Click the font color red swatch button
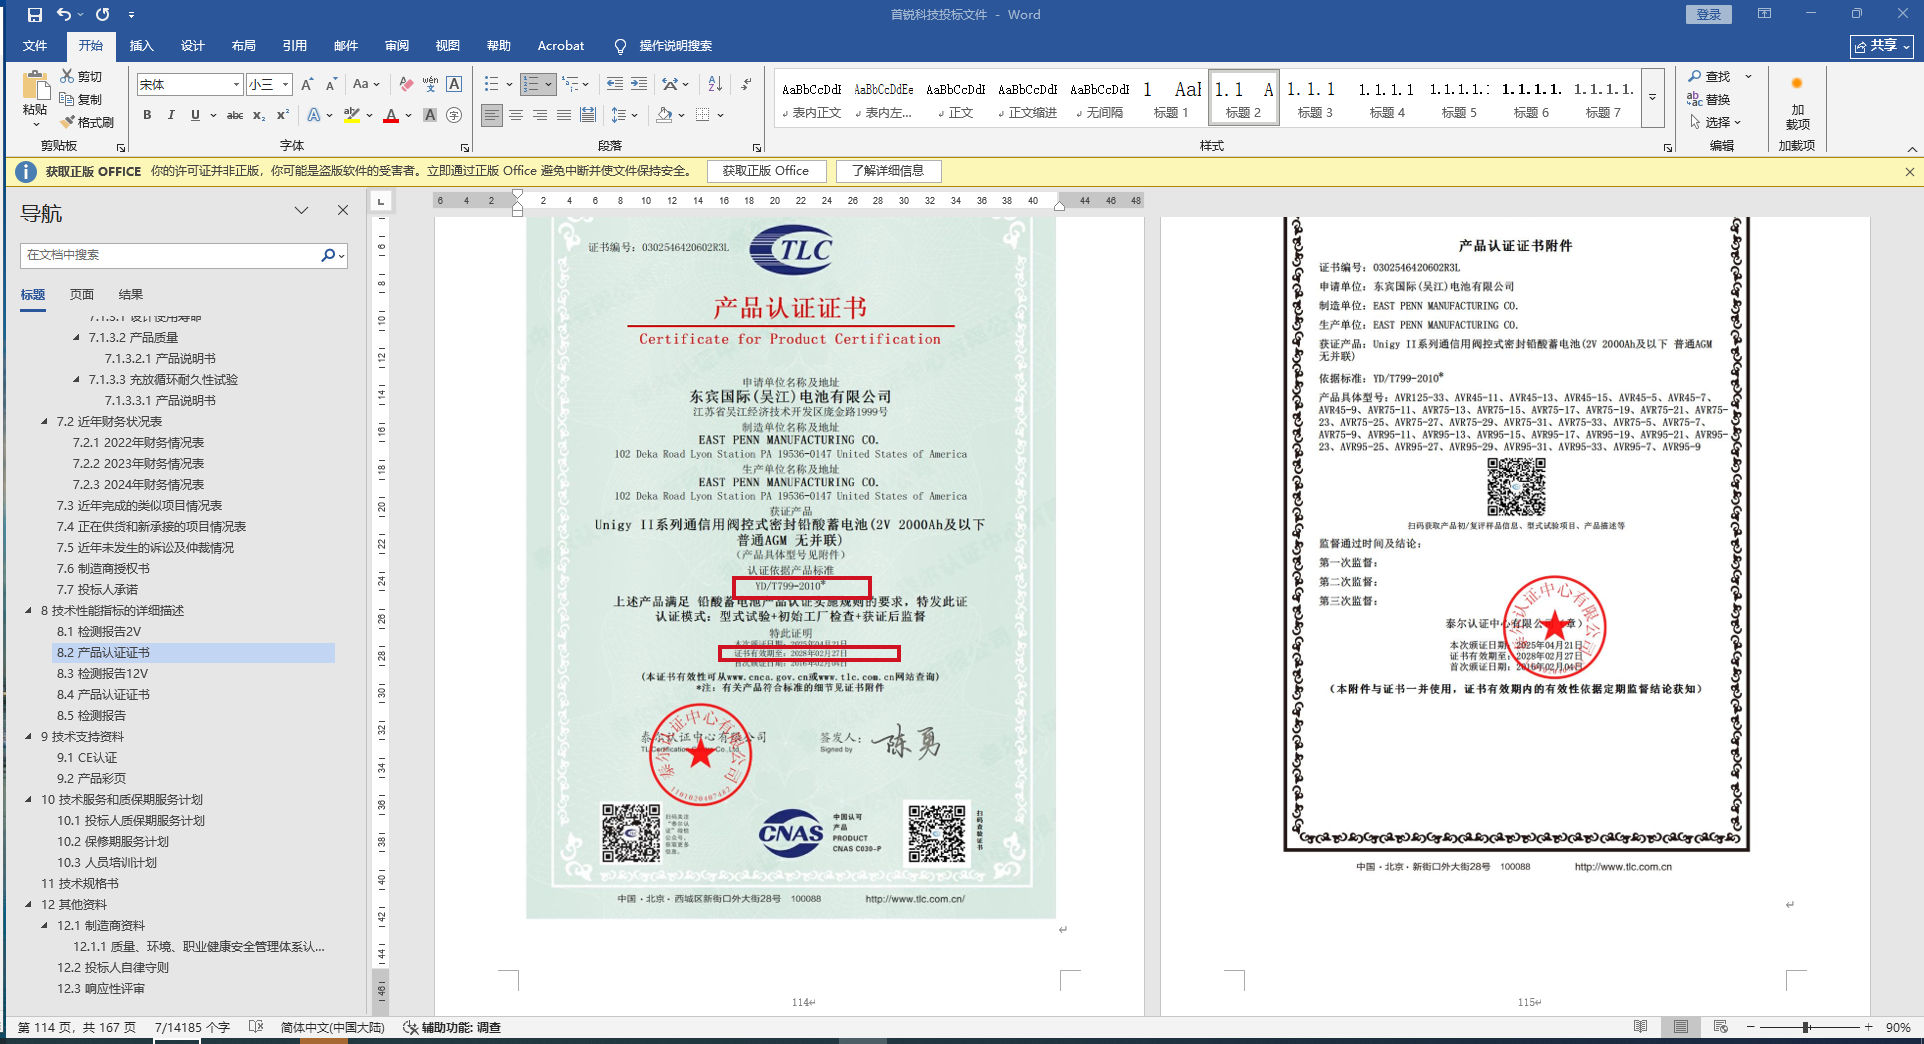 [391, 115]
